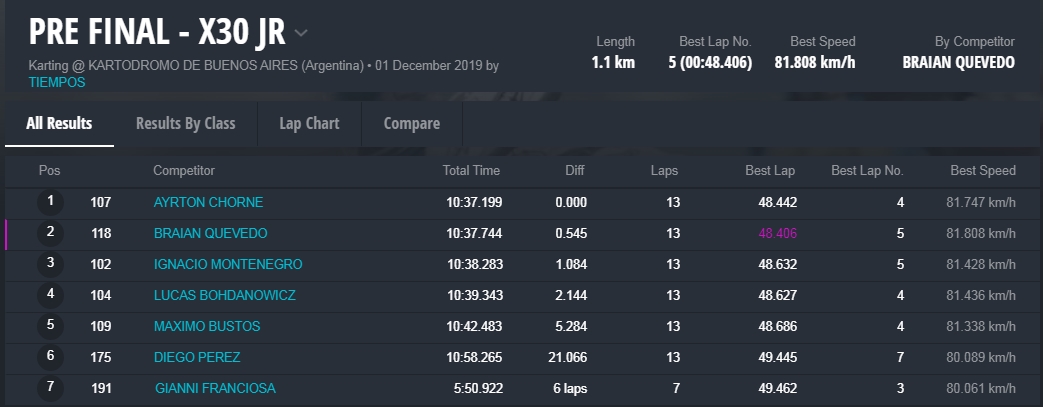Click the position 7 badge icon
Image resolution: width=1043 pixels, height=407 pixels.
(50, 388)
